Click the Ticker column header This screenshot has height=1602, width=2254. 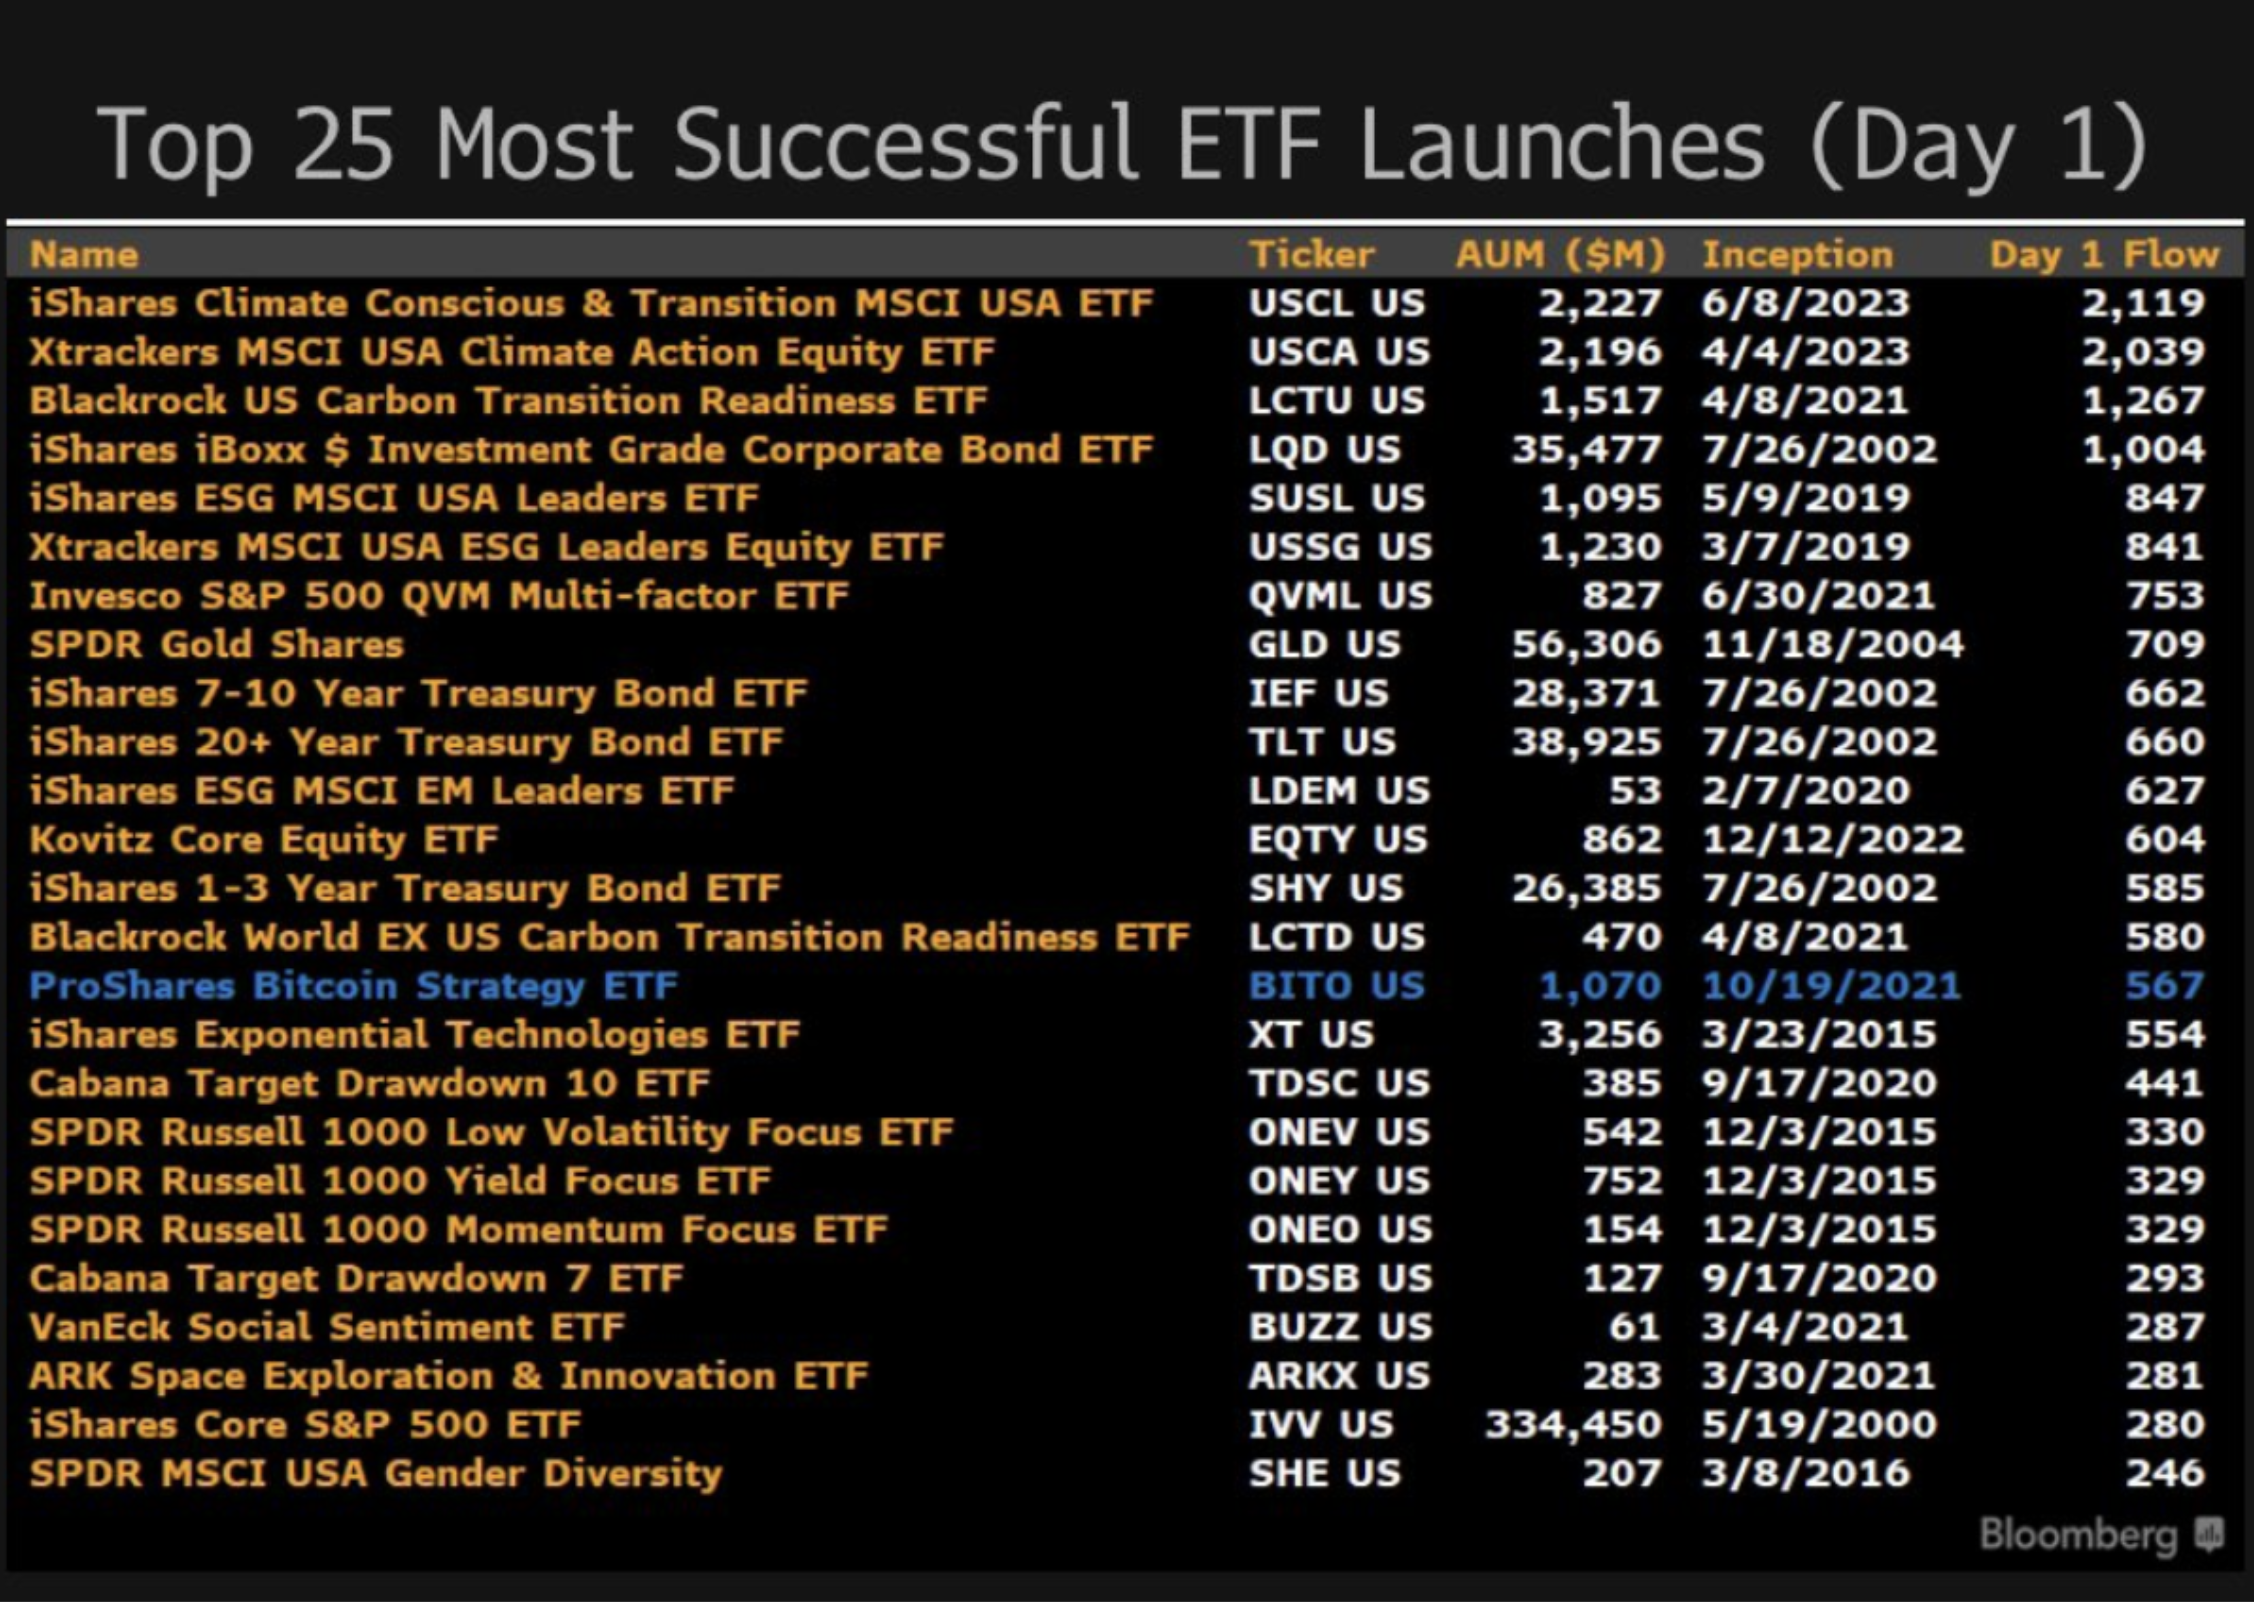coord(1311,255)
